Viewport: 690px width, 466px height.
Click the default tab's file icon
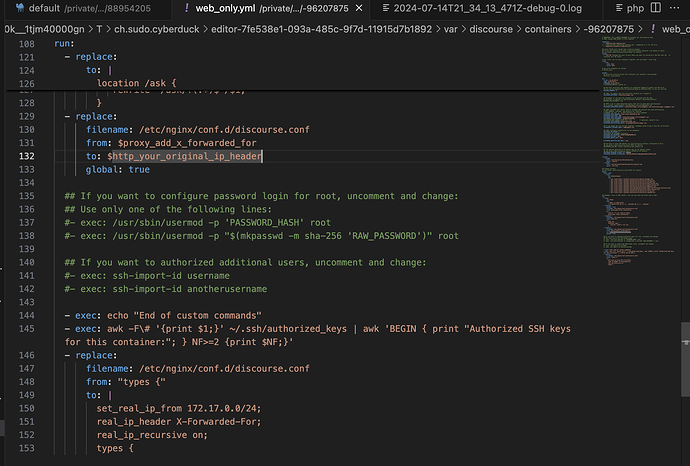[x=19, y=8]
